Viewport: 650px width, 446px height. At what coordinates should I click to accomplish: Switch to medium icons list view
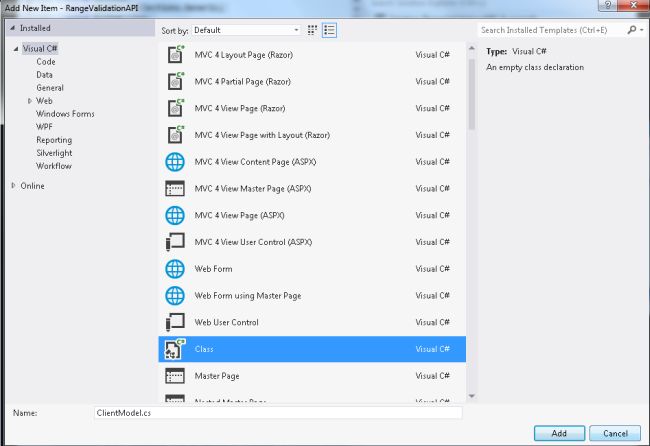click(x=329, y=30)
